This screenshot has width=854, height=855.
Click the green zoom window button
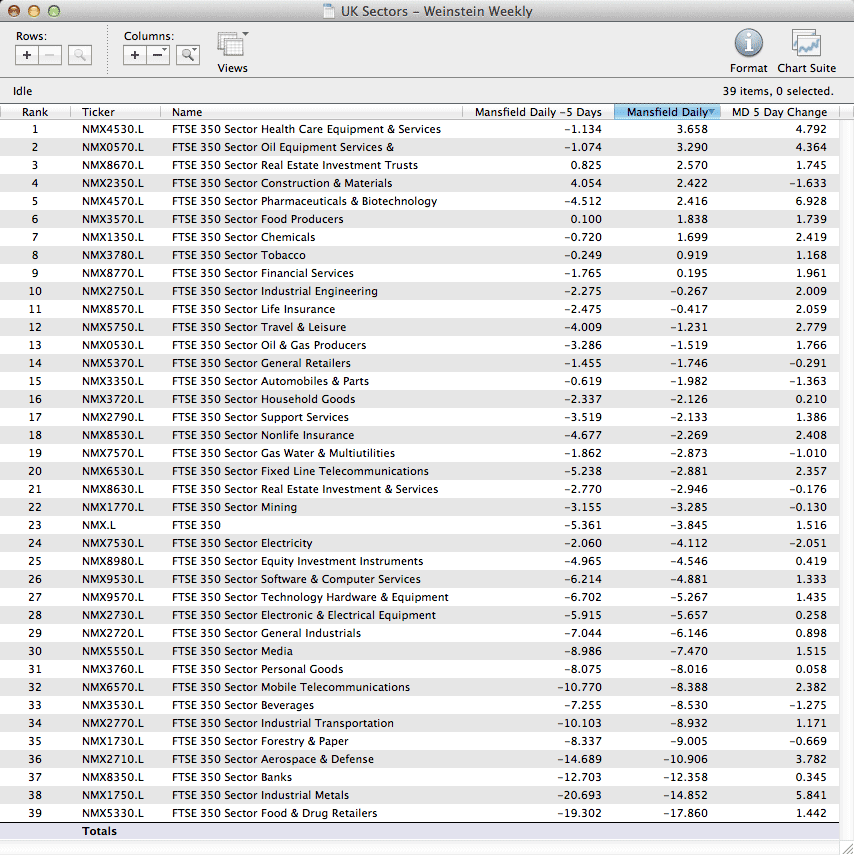pyautogui.click(x=54, y=12)
